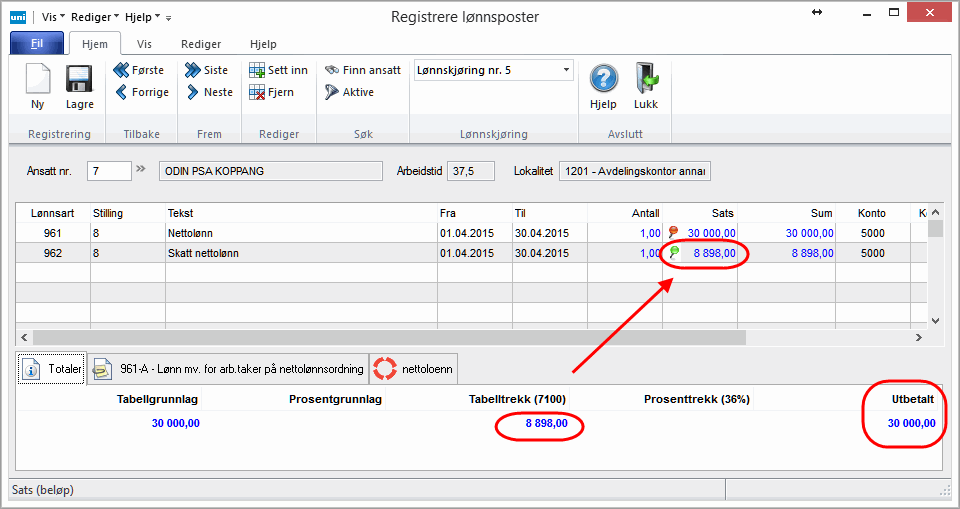Click the Lukk exit icon
The height and width of the screenshot is (509, 960).
pos(646,80)
